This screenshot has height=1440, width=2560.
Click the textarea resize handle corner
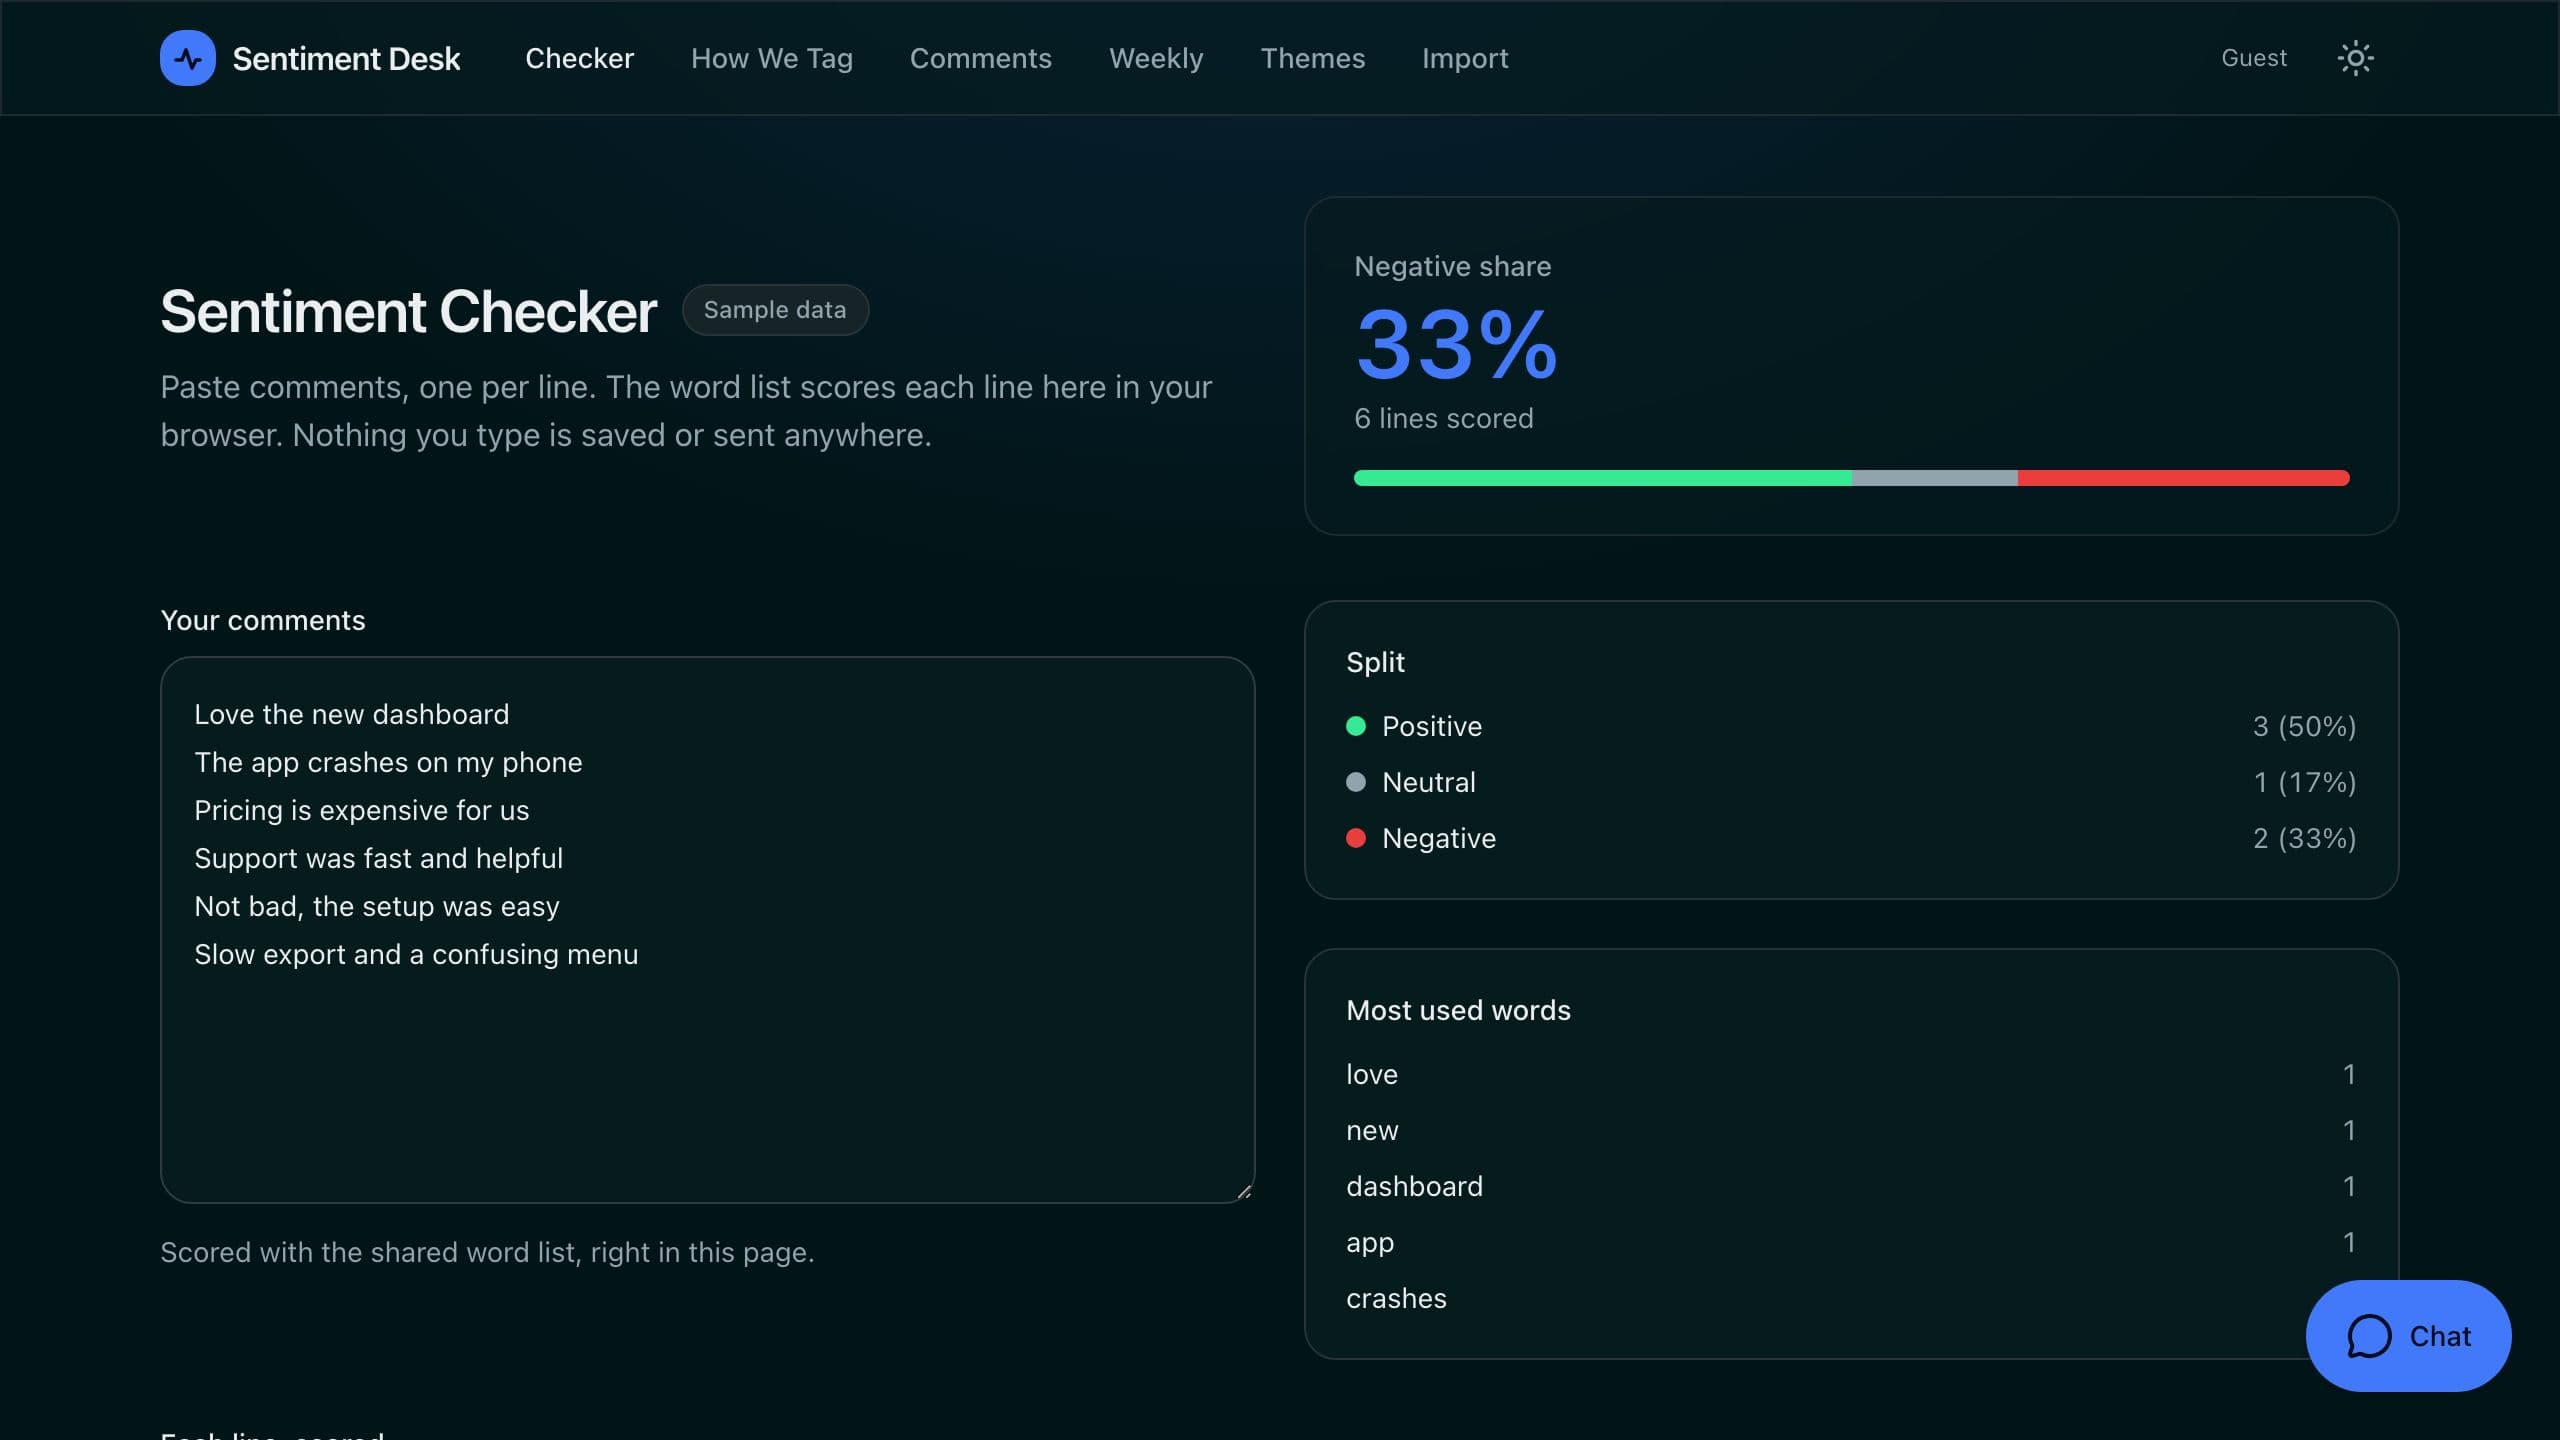(1243, 1190)
